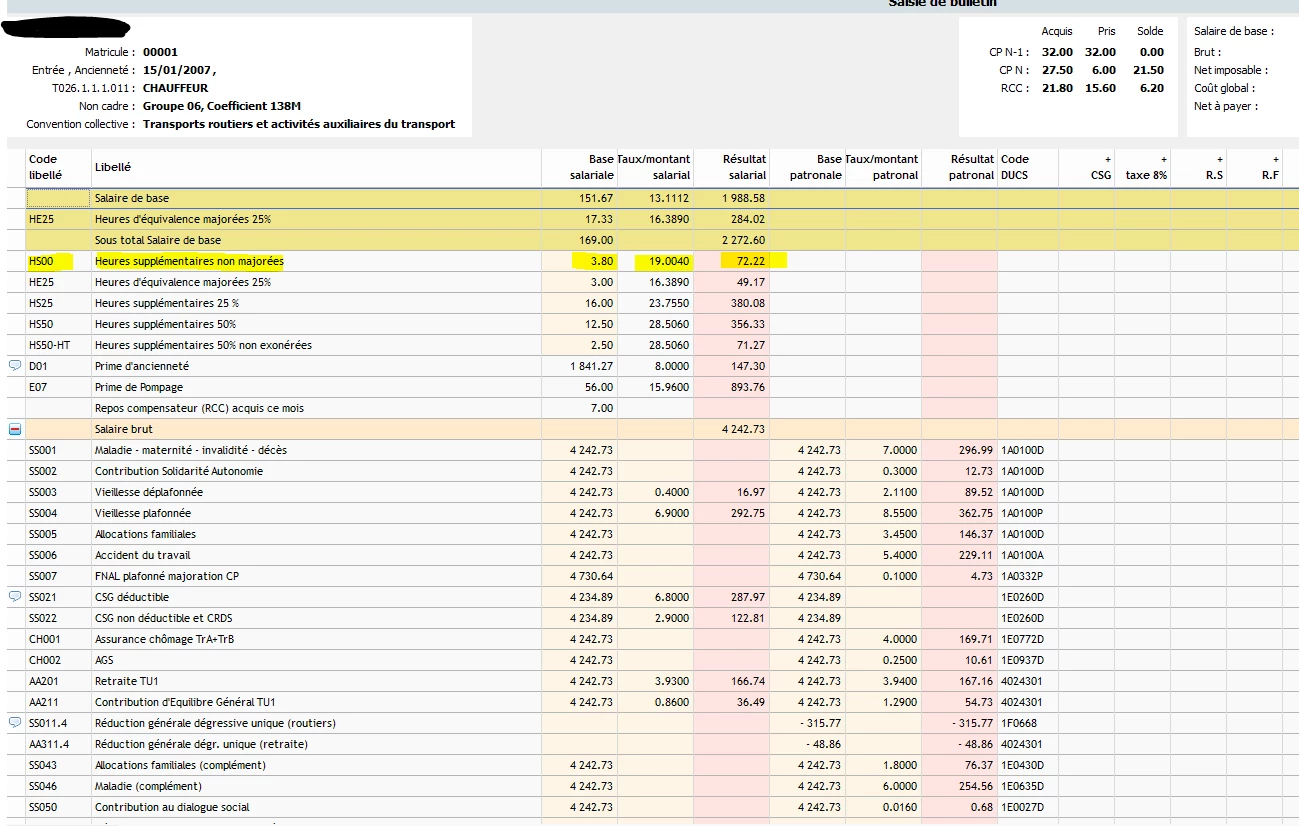The height and width of the screenshot is (826, 1299).
Task: Collapse the Salaire brut section
Action: point(14,429)
